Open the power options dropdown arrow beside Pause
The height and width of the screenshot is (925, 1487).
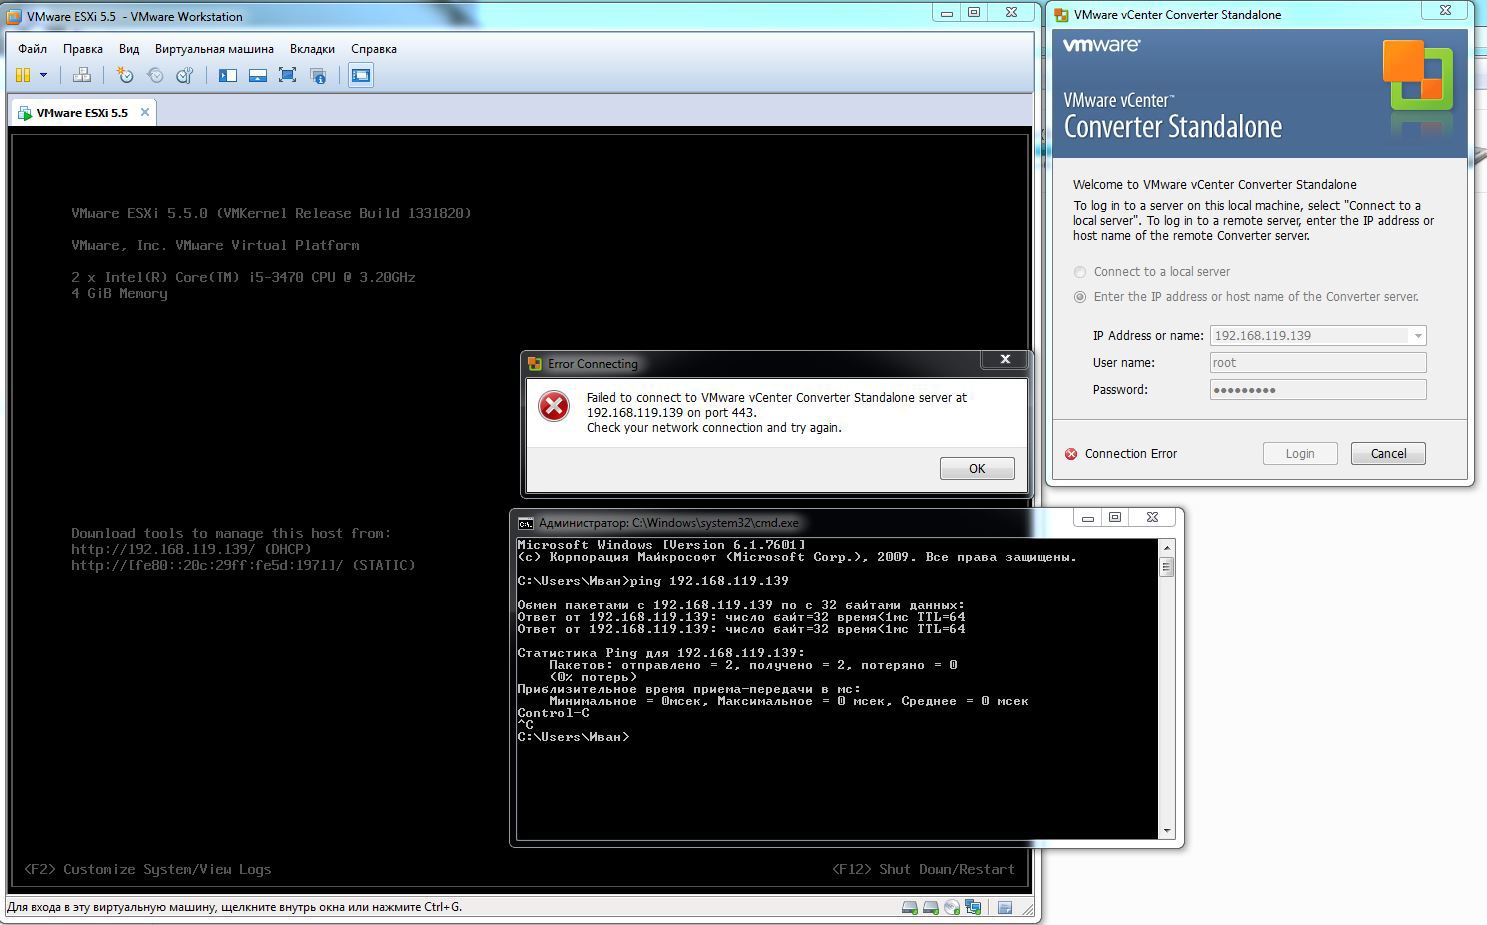pyautogui.click(x=43, y=75)
